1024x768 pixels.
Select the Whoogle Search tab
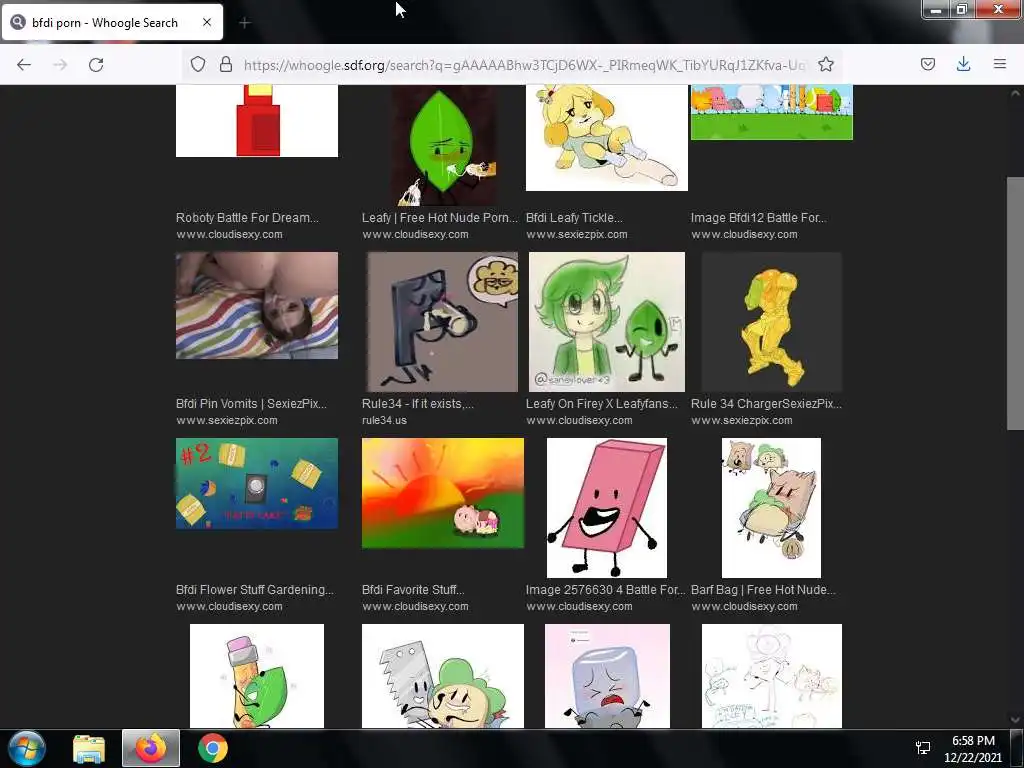point(112,22)
